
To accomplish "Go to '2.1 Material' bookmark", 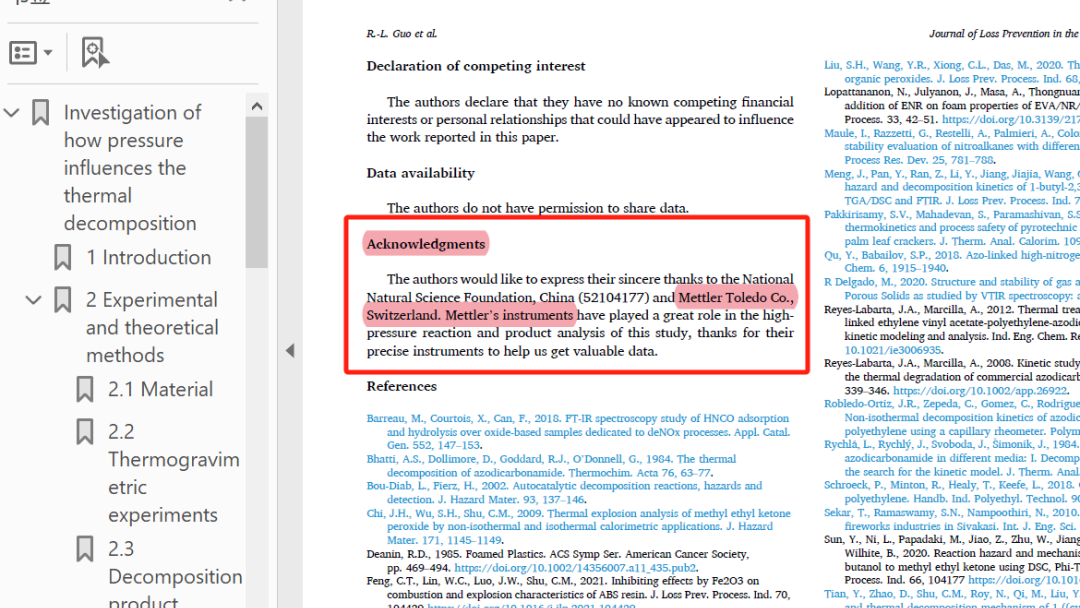I will [x=160, y=390].
